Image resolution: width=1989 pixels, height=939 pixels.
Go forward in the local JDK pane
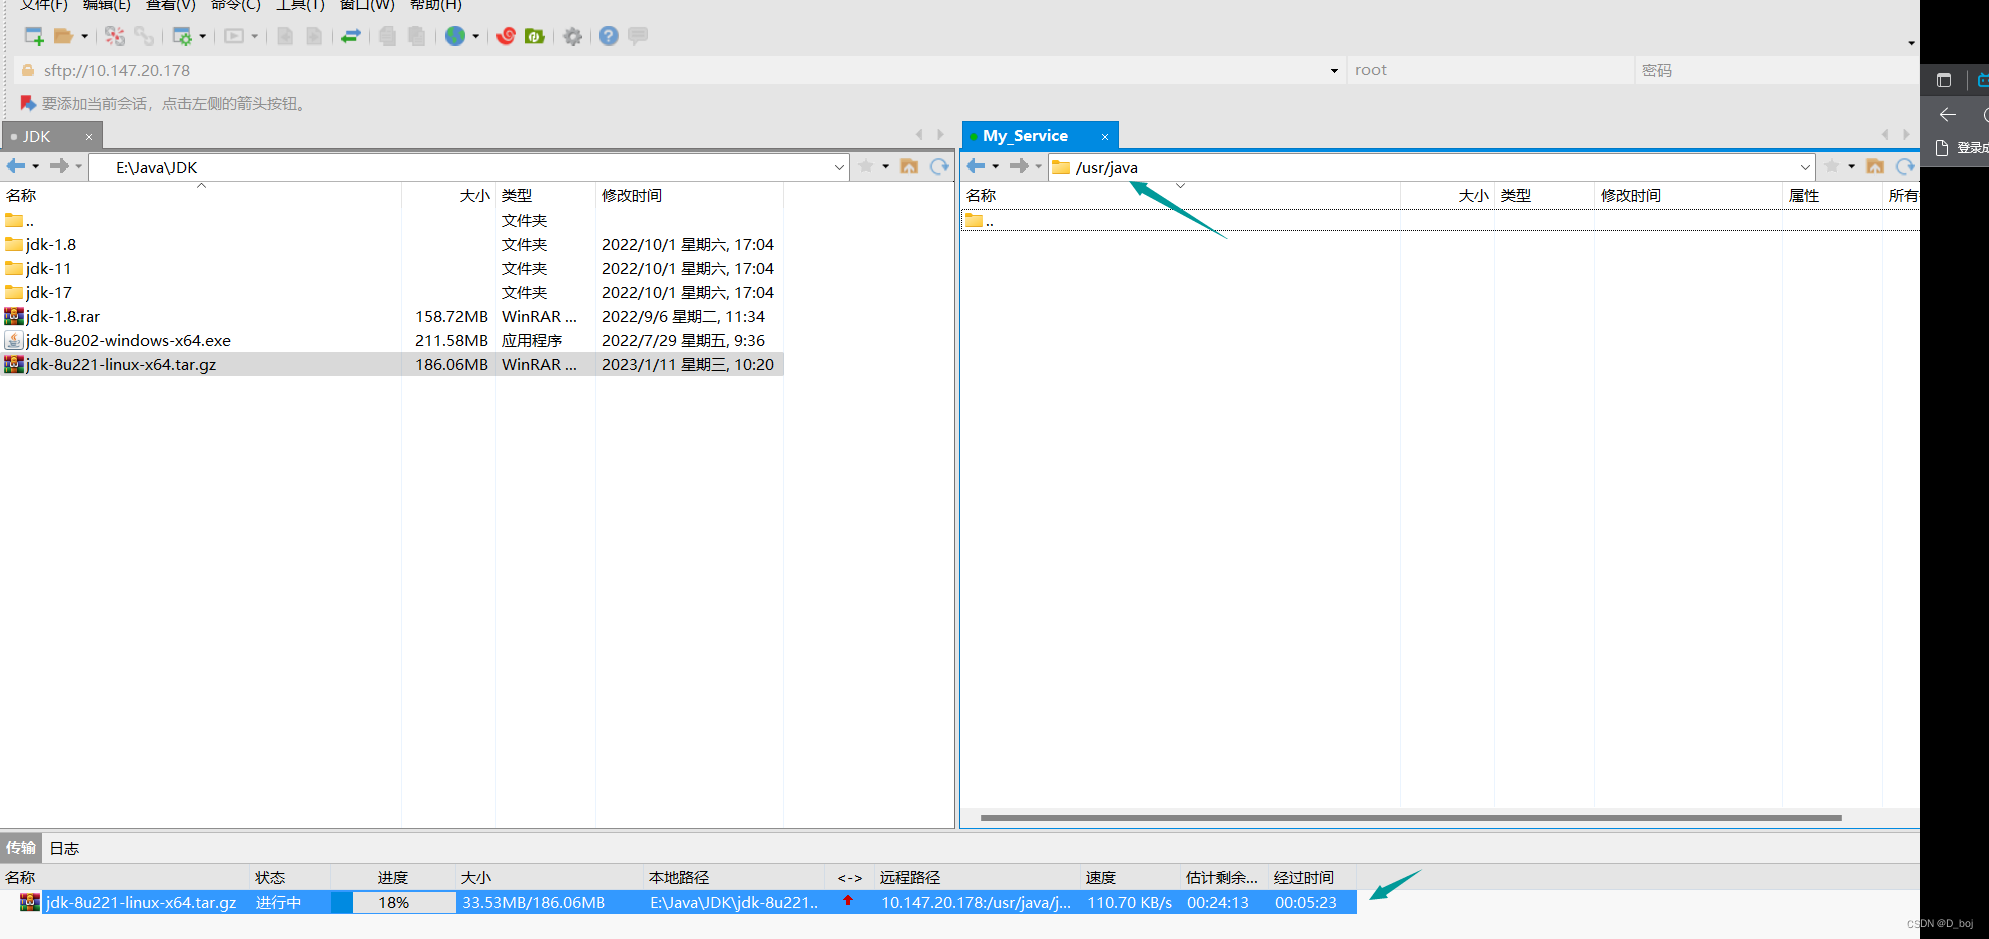tap(59, 166)
